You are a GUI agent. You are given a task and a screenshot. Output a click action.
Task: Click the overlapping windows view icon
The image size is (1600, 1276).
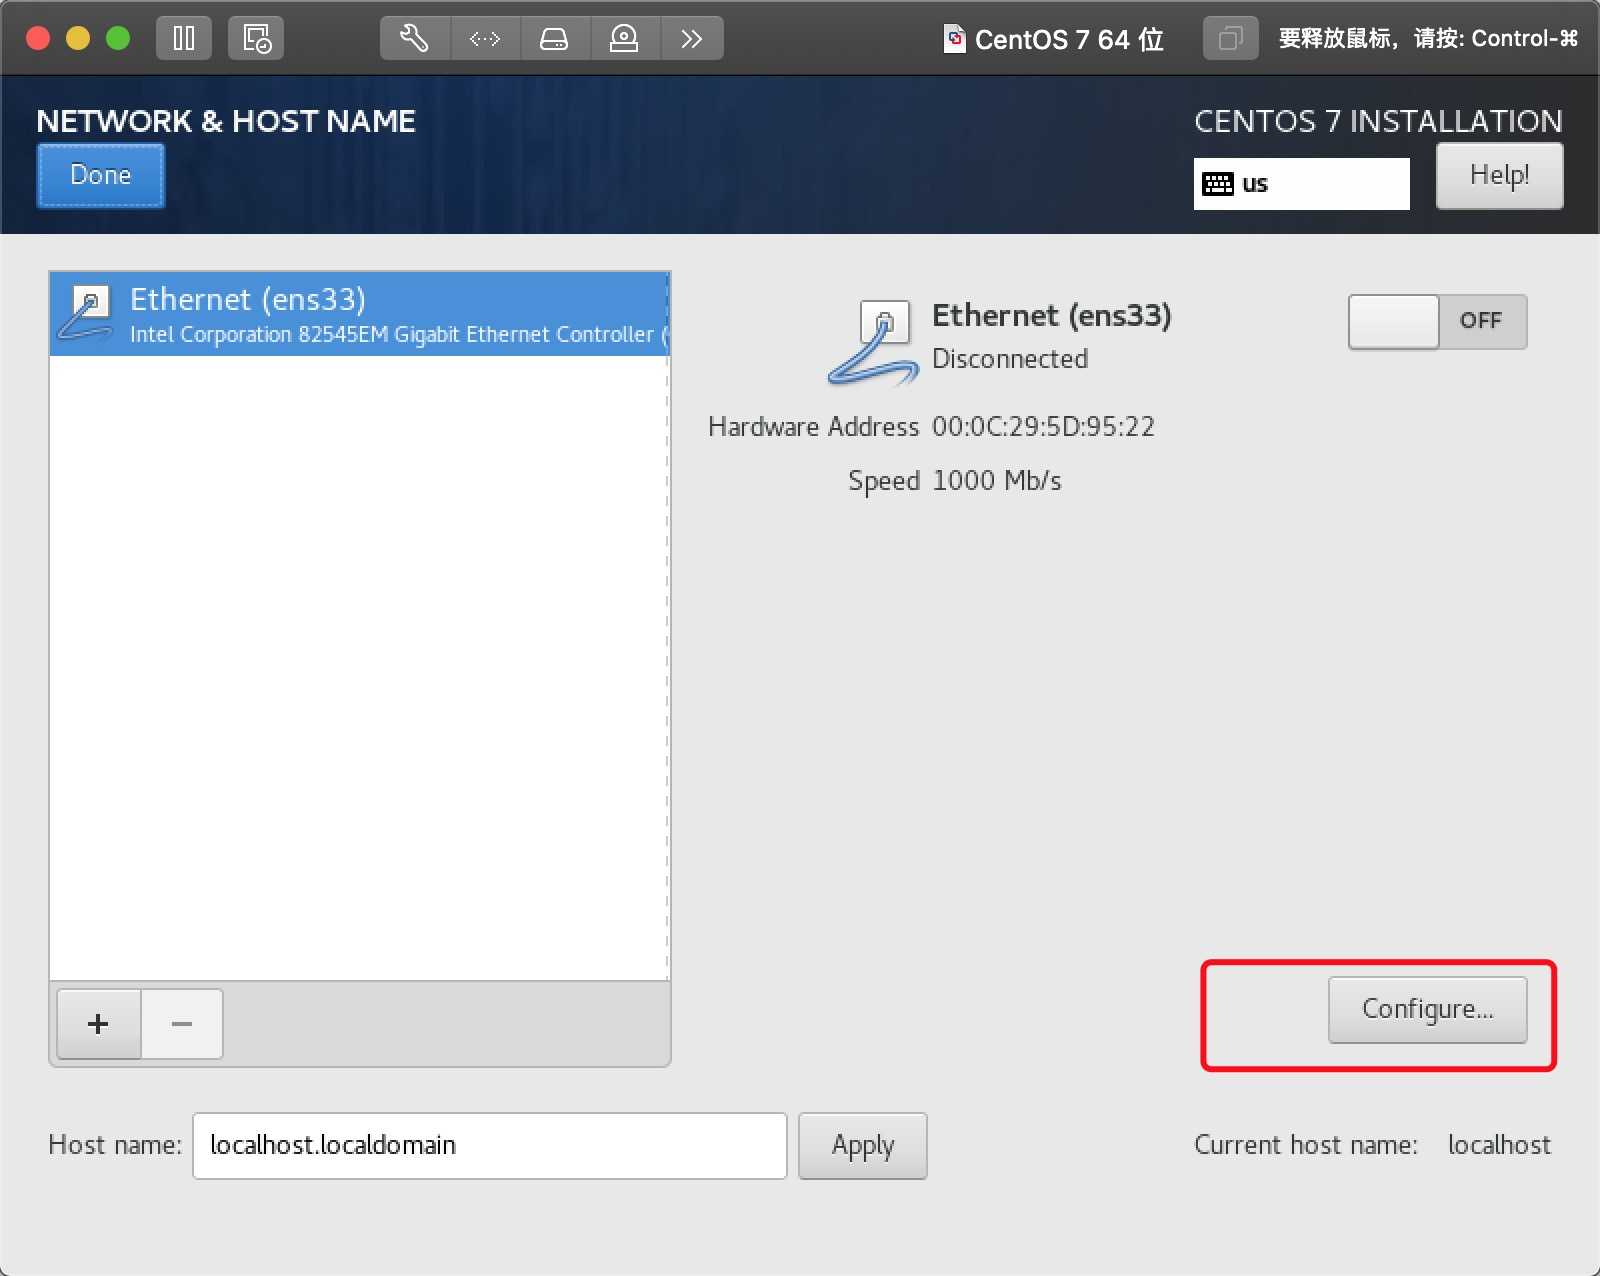(1231, 39)
